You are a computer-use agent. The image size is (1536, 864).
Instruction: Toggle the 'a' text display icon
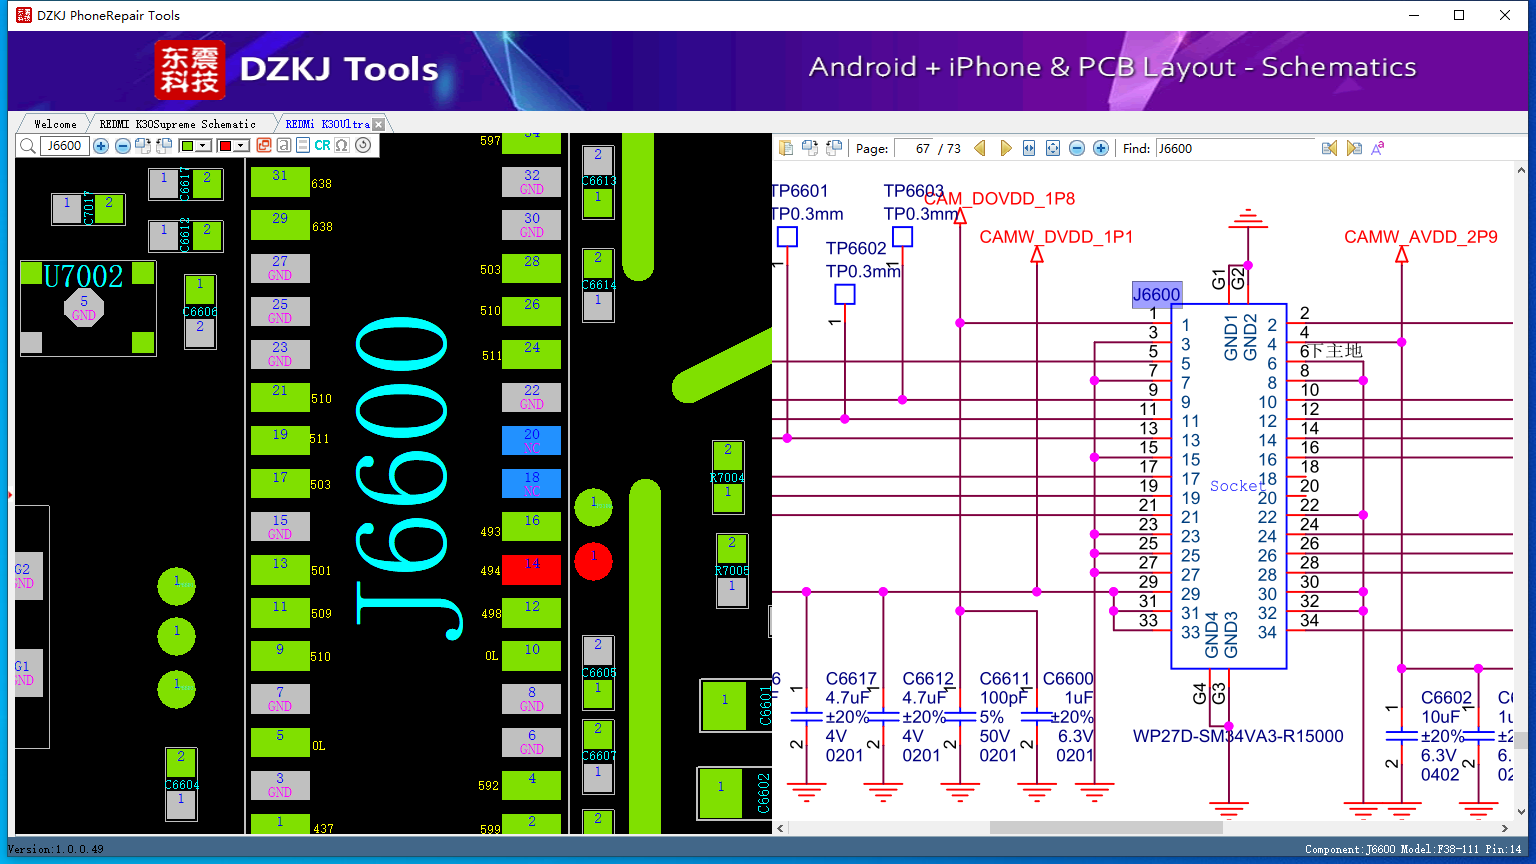(x=284, y=145)
